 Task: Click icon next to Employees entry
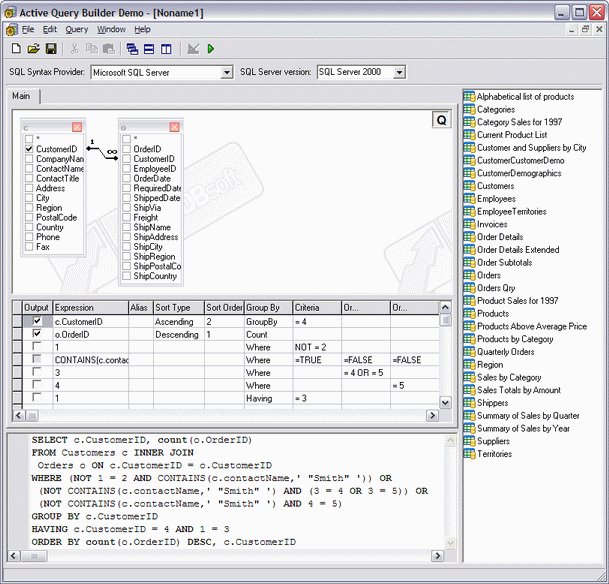(469, 198)
